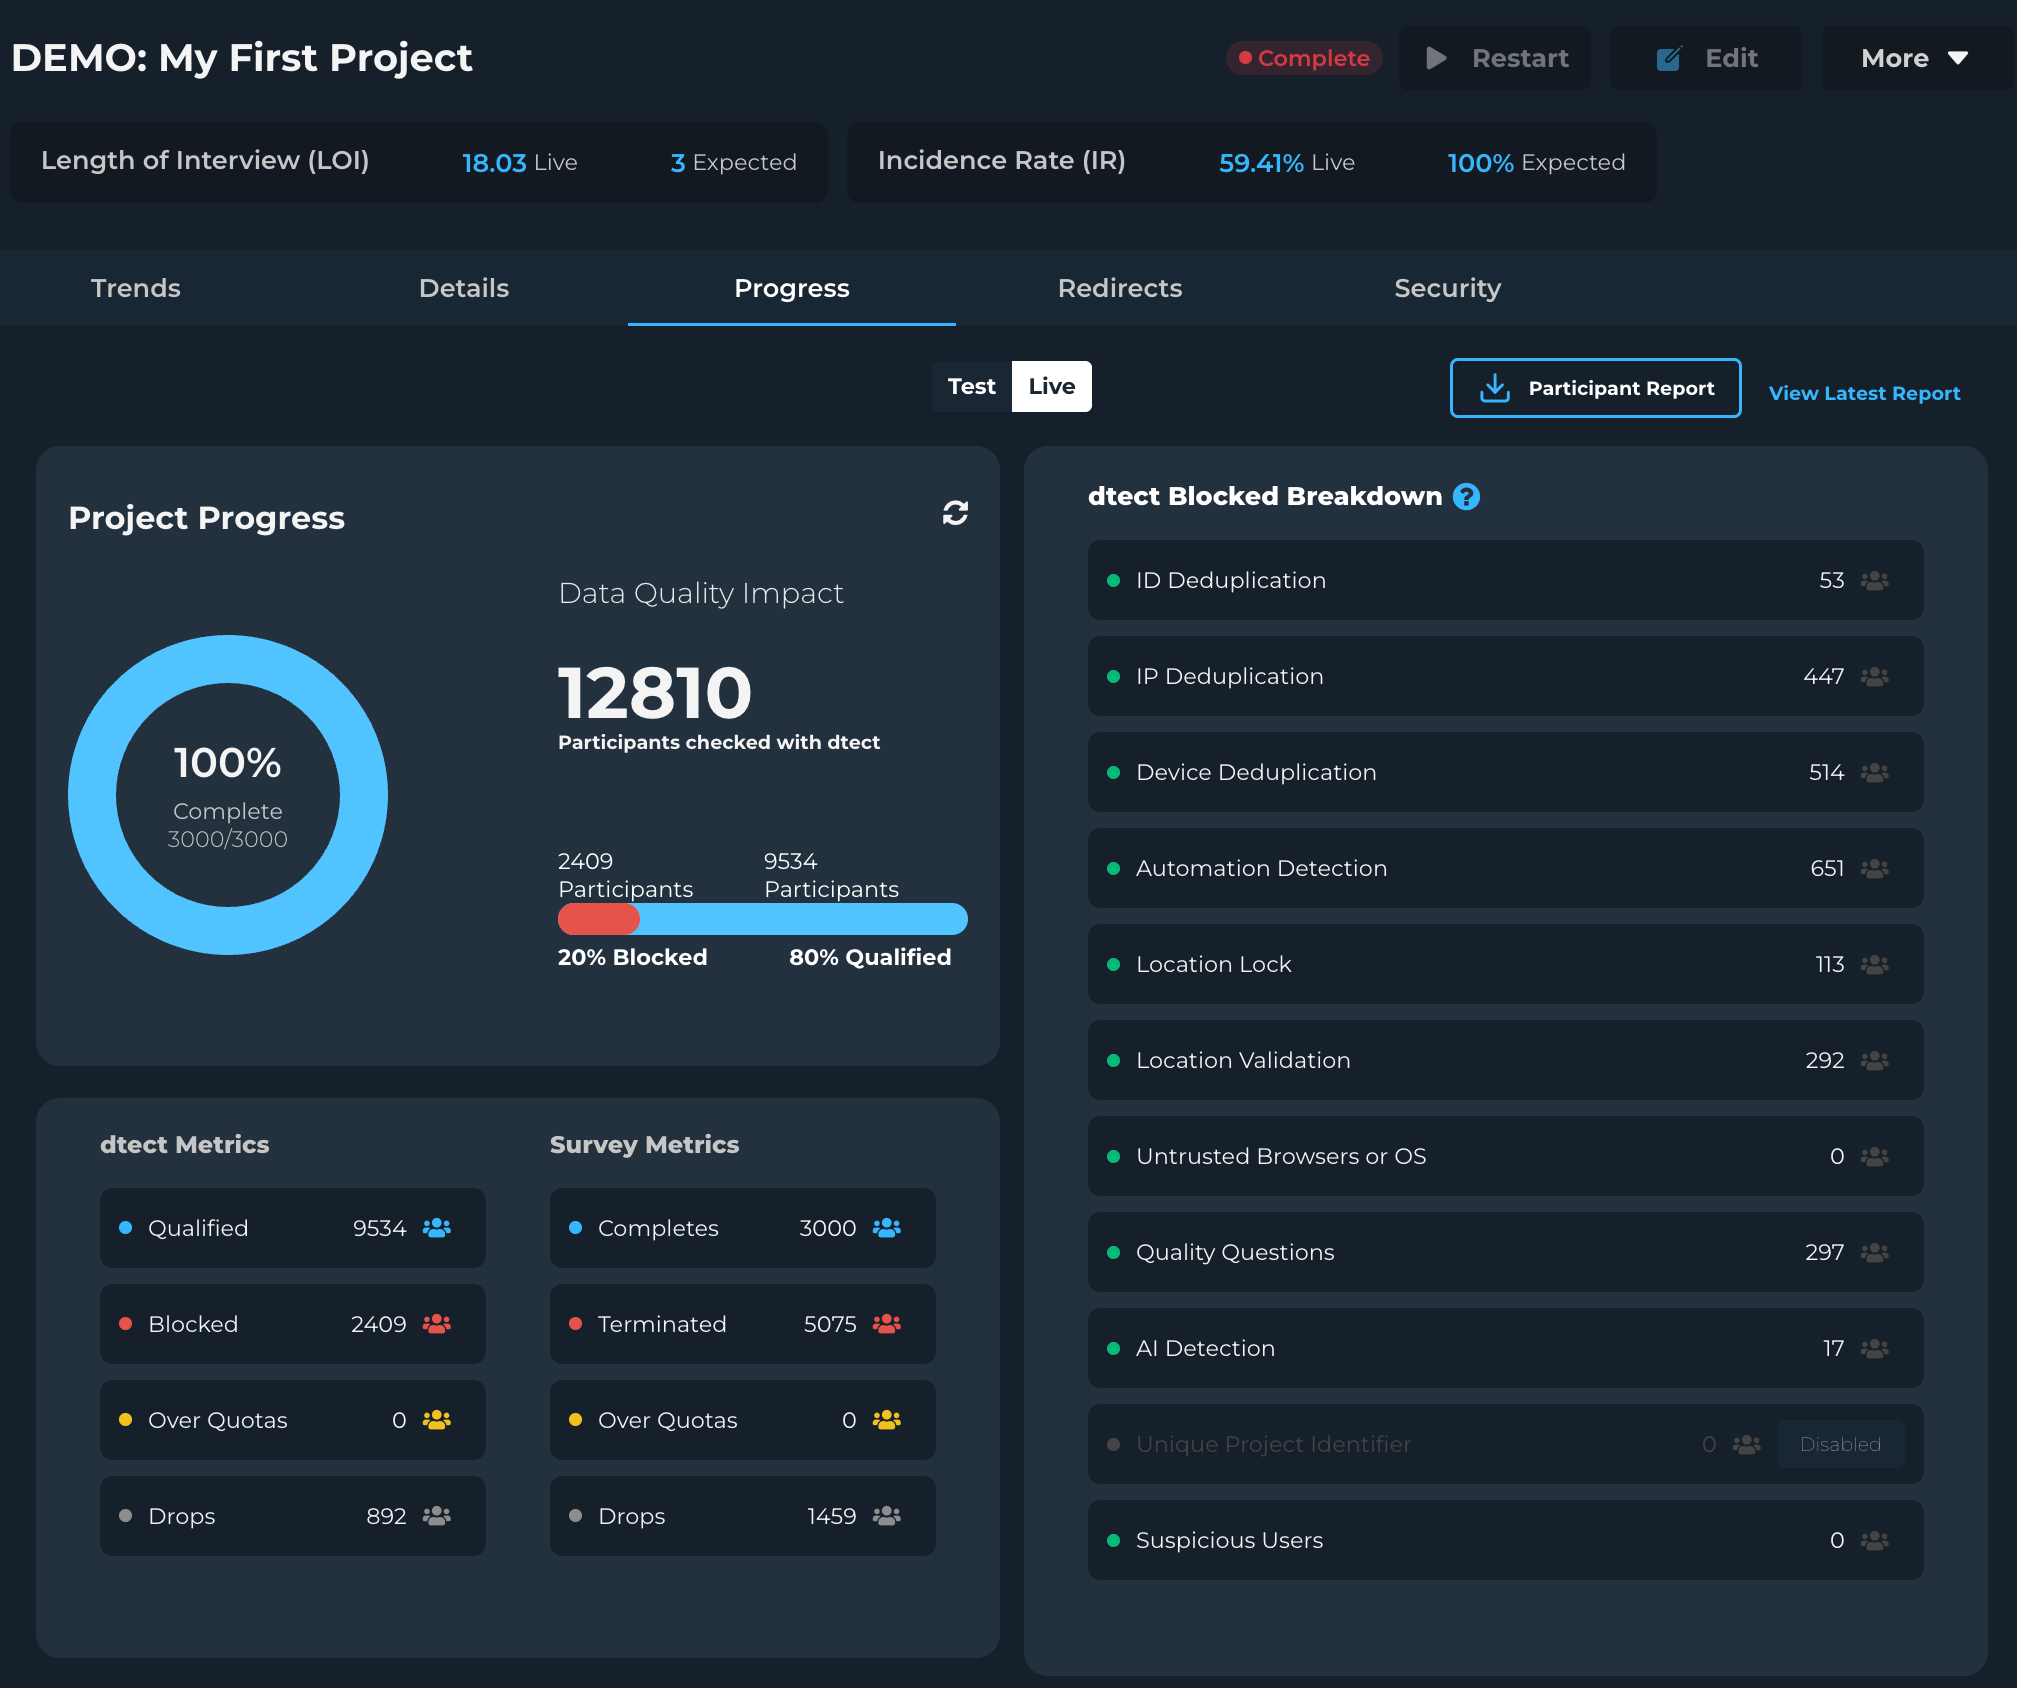Download the Participant Report
The image size is (2017, 1688).
pyautogui.click(x=1595, y=388)
